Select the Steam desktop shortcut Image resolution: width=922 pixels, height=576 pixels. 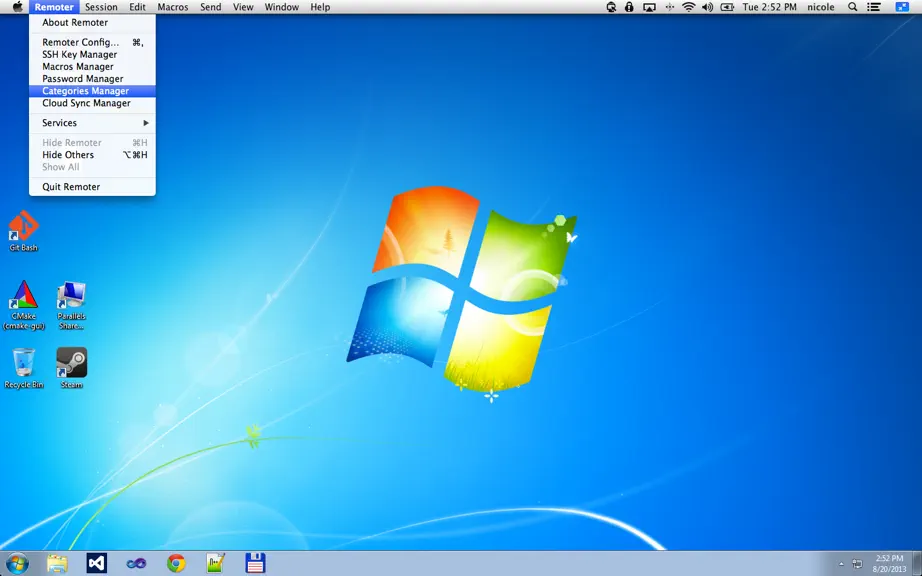coord(72,368)
